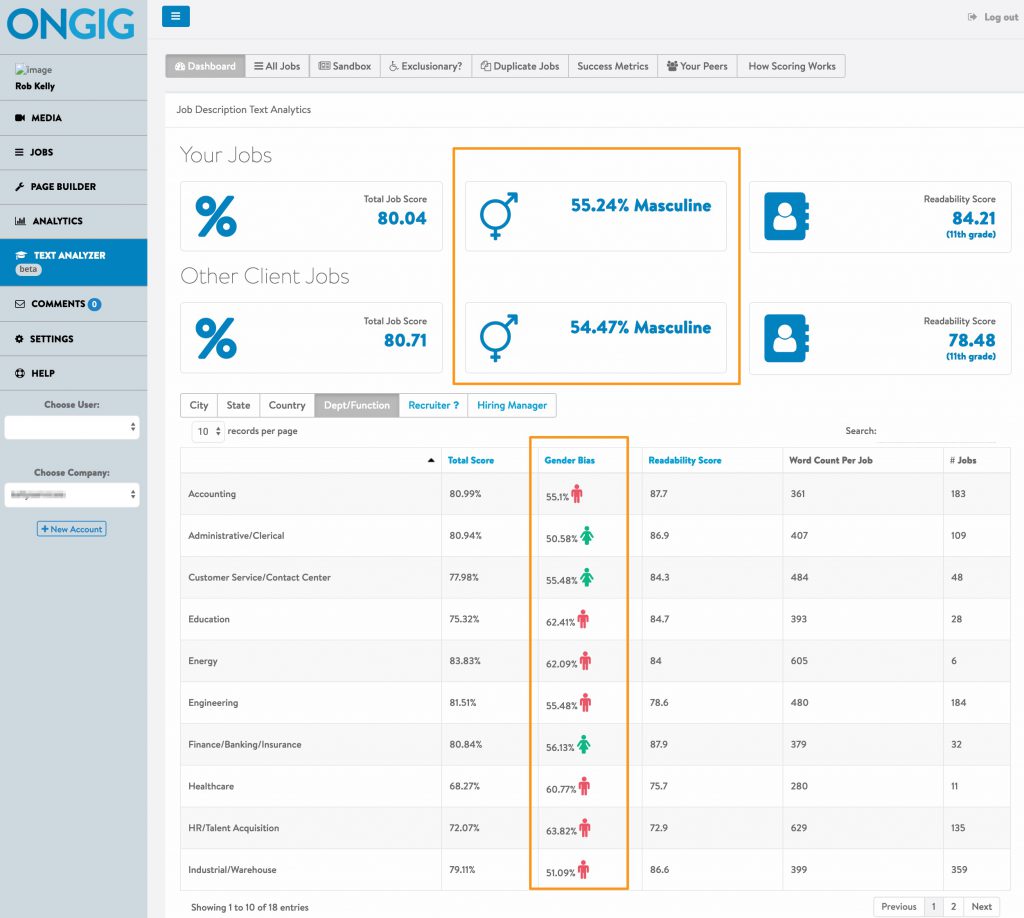
Task: Select the Hiring Manager filter tab
Action: (x=512, y=405)
